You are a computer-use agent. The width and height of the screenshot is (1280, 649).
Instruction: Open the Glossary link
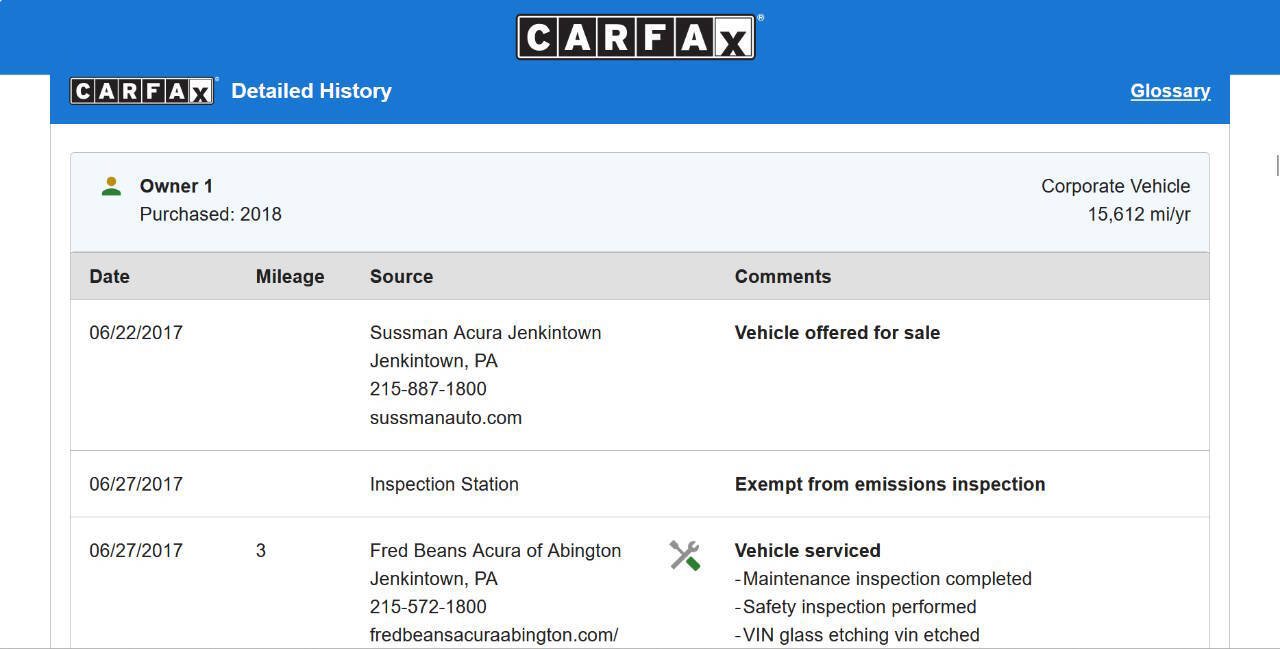click(1170, 91)
